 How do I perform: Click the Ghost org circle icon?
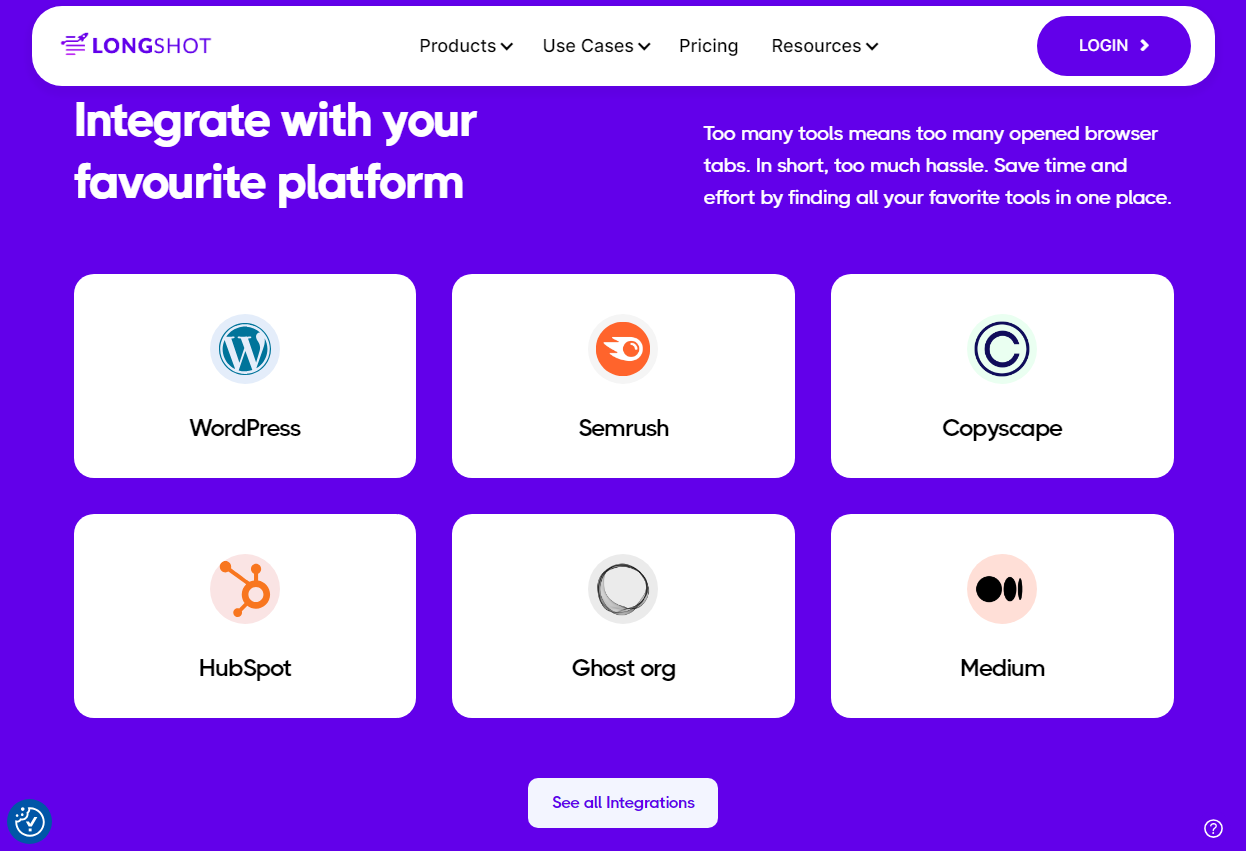pos(623,589)
